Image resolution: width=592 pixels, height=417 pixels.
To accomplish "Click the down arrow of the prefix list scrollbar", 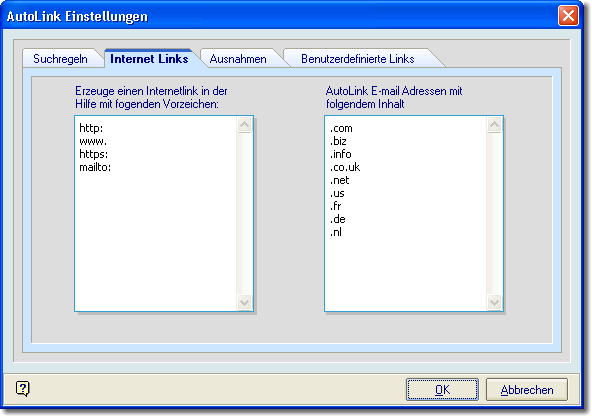I will [245, 303].
